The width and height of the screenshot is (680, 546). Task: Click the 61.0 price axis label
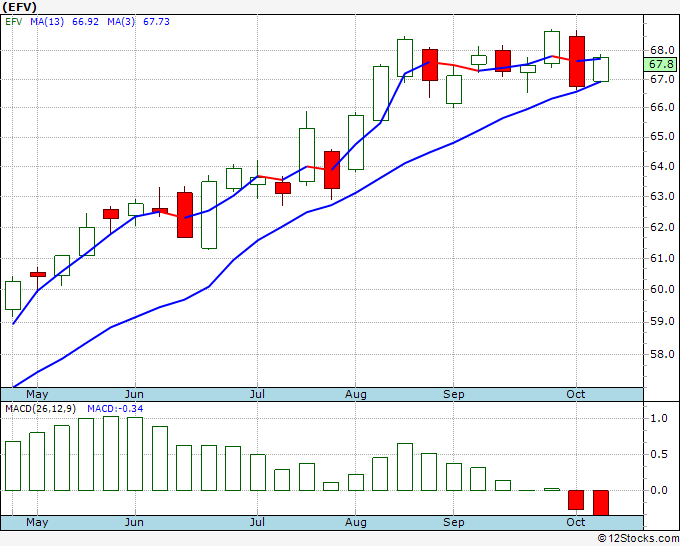pos(662,258)
